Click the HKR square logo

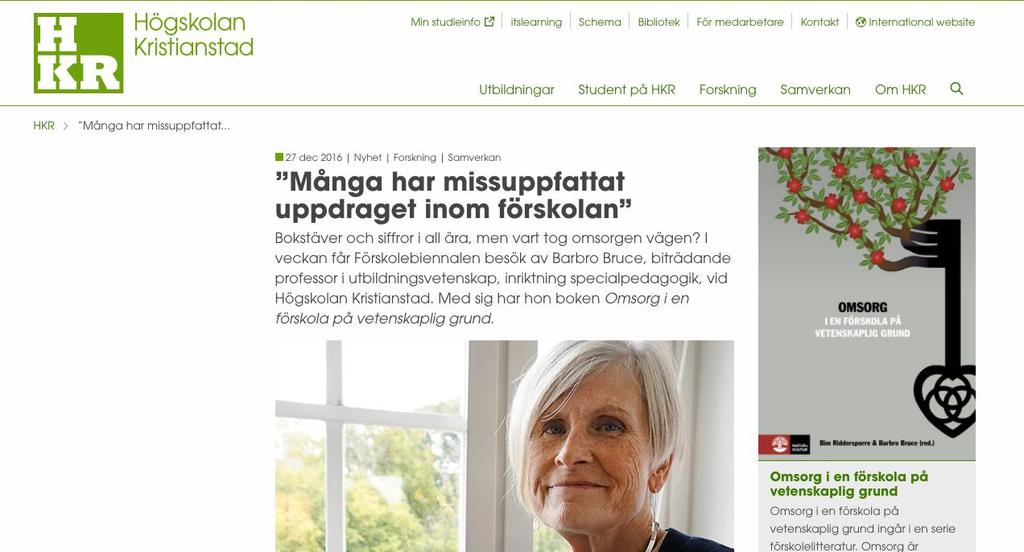[x=78, y=53]
